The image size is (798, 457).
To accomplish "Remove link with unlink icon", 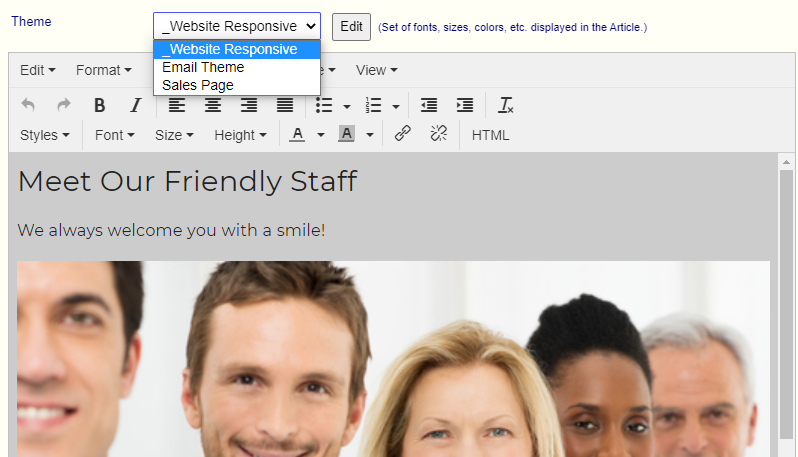I will point(439,134).
